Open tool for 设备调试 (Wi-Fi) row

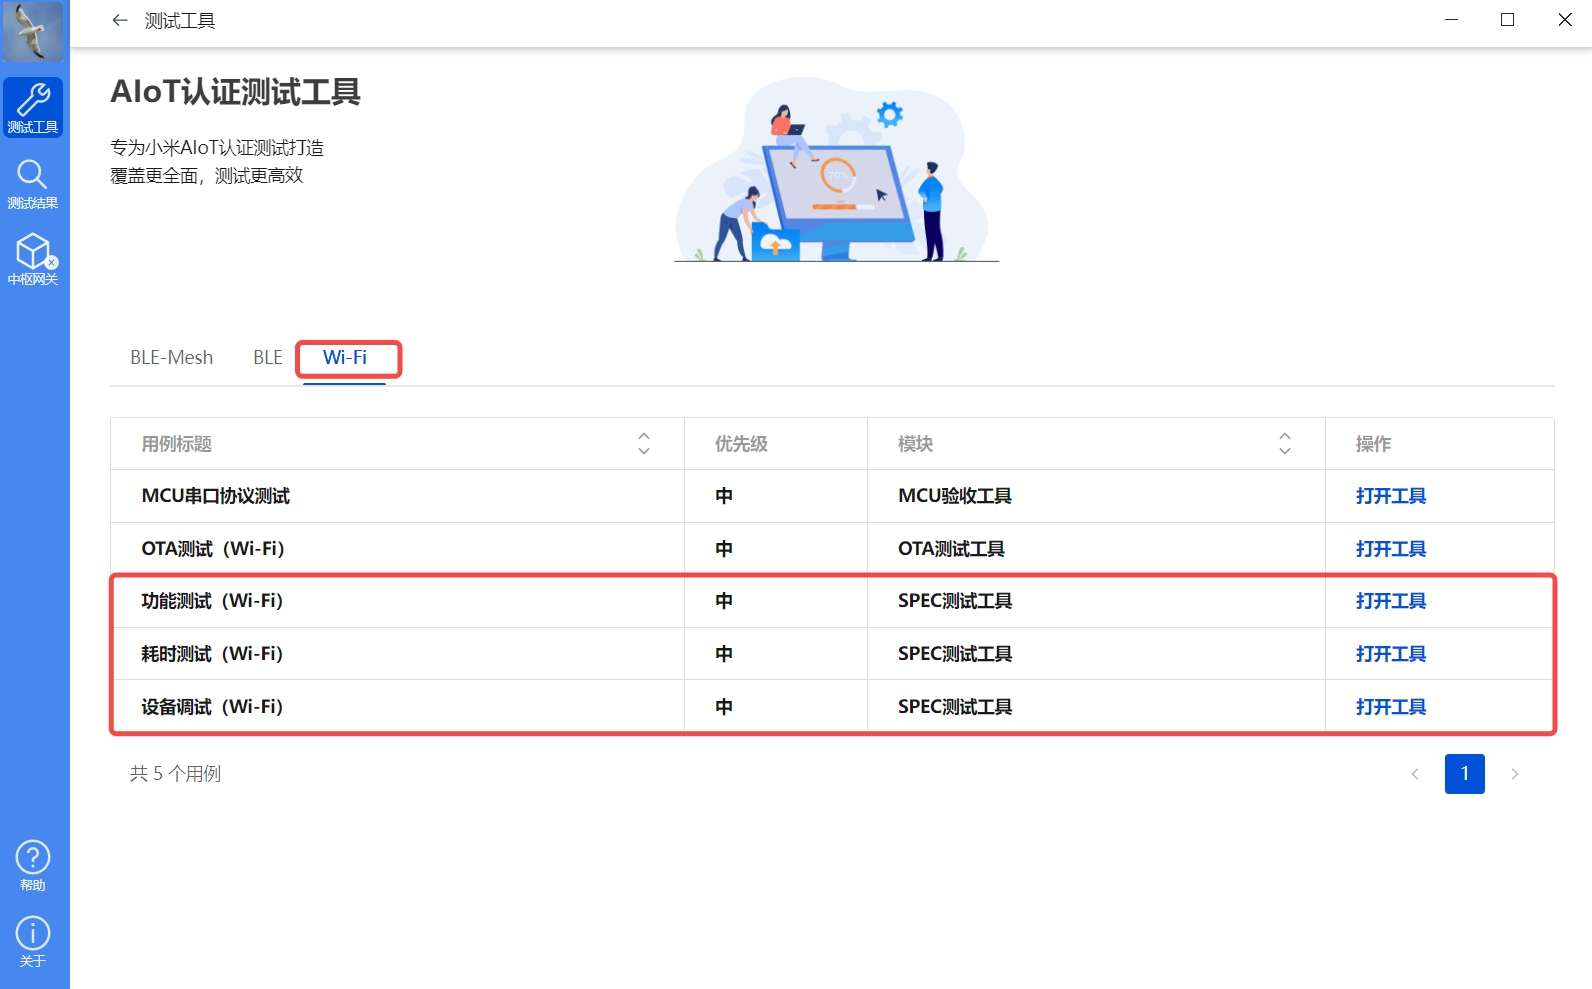[x=1391, y=707]
